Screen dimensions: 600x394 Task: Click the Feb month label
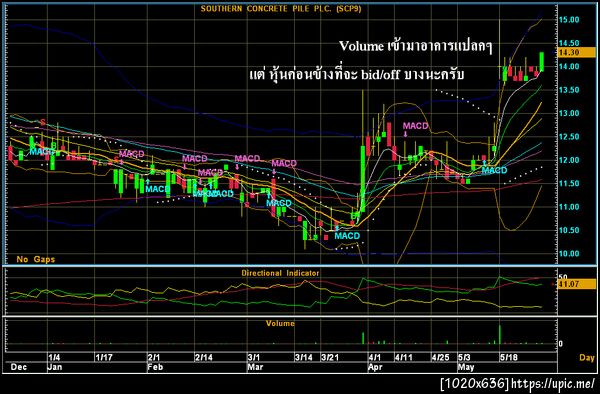(x=155, y=367)
